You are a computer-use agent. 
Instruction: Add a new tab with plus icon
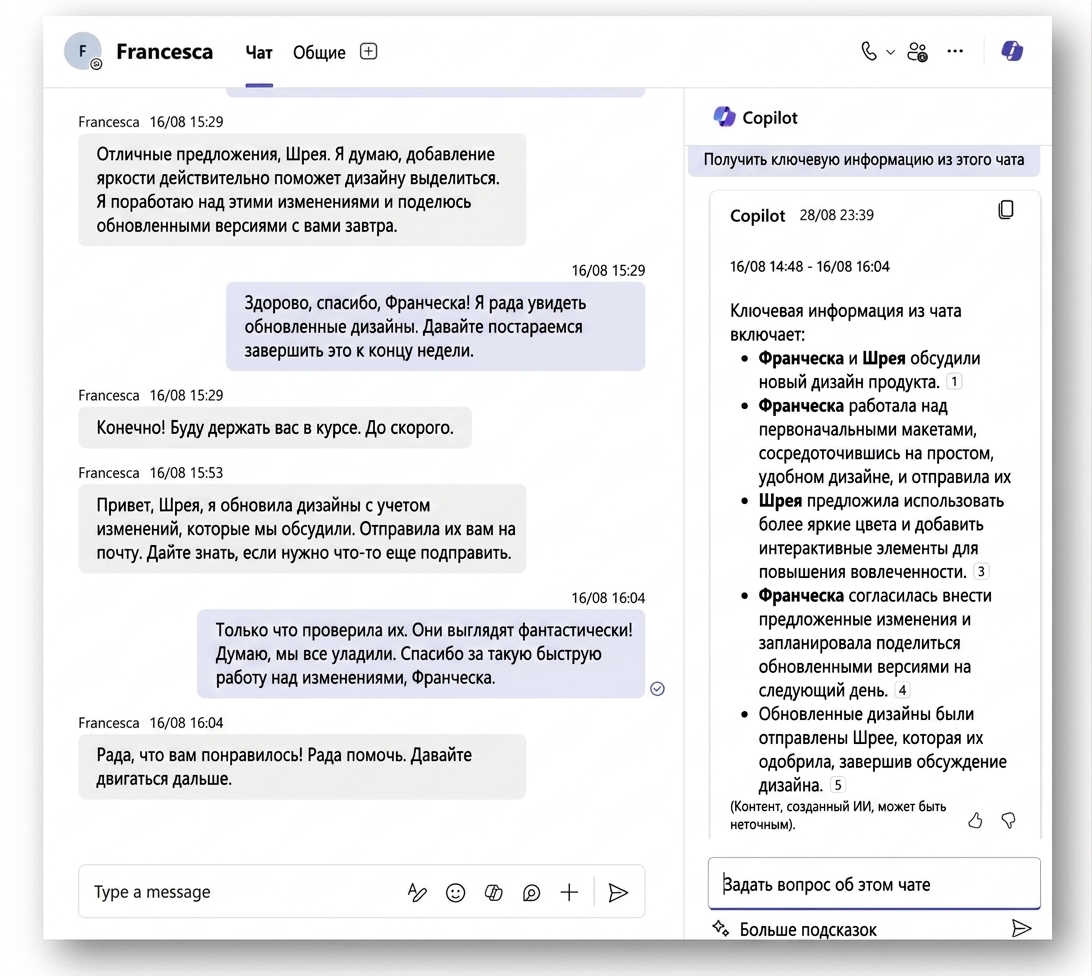(x=368, y=52)
